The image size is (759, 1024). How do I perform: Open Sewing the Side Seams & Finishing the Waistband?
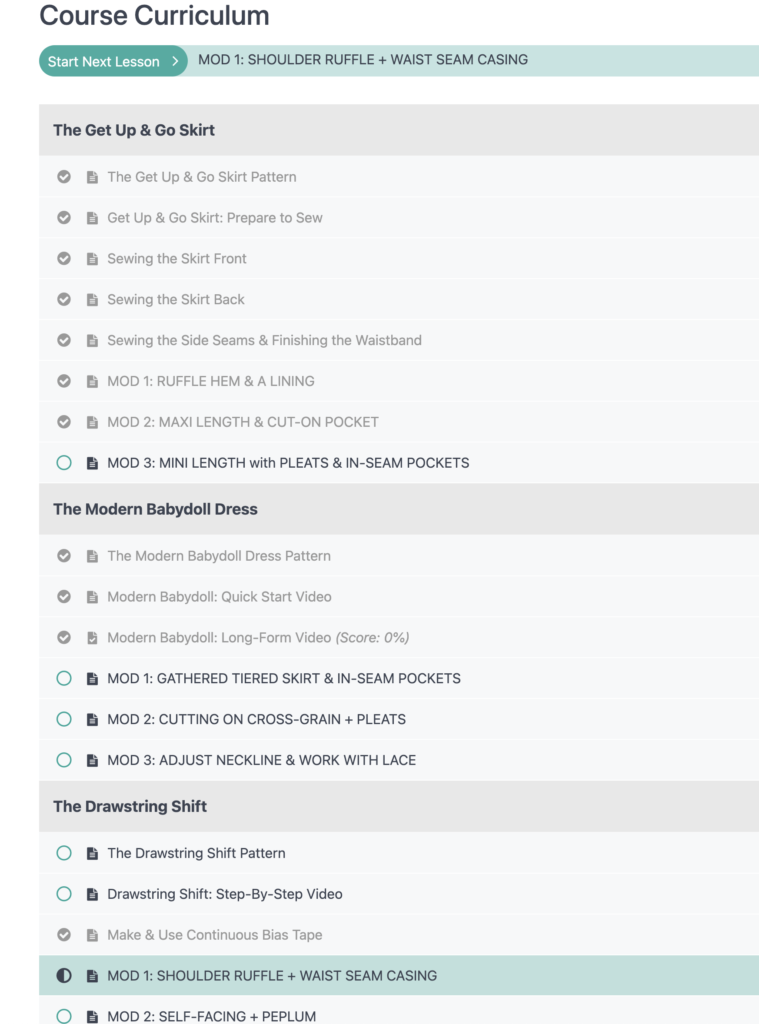265,340
